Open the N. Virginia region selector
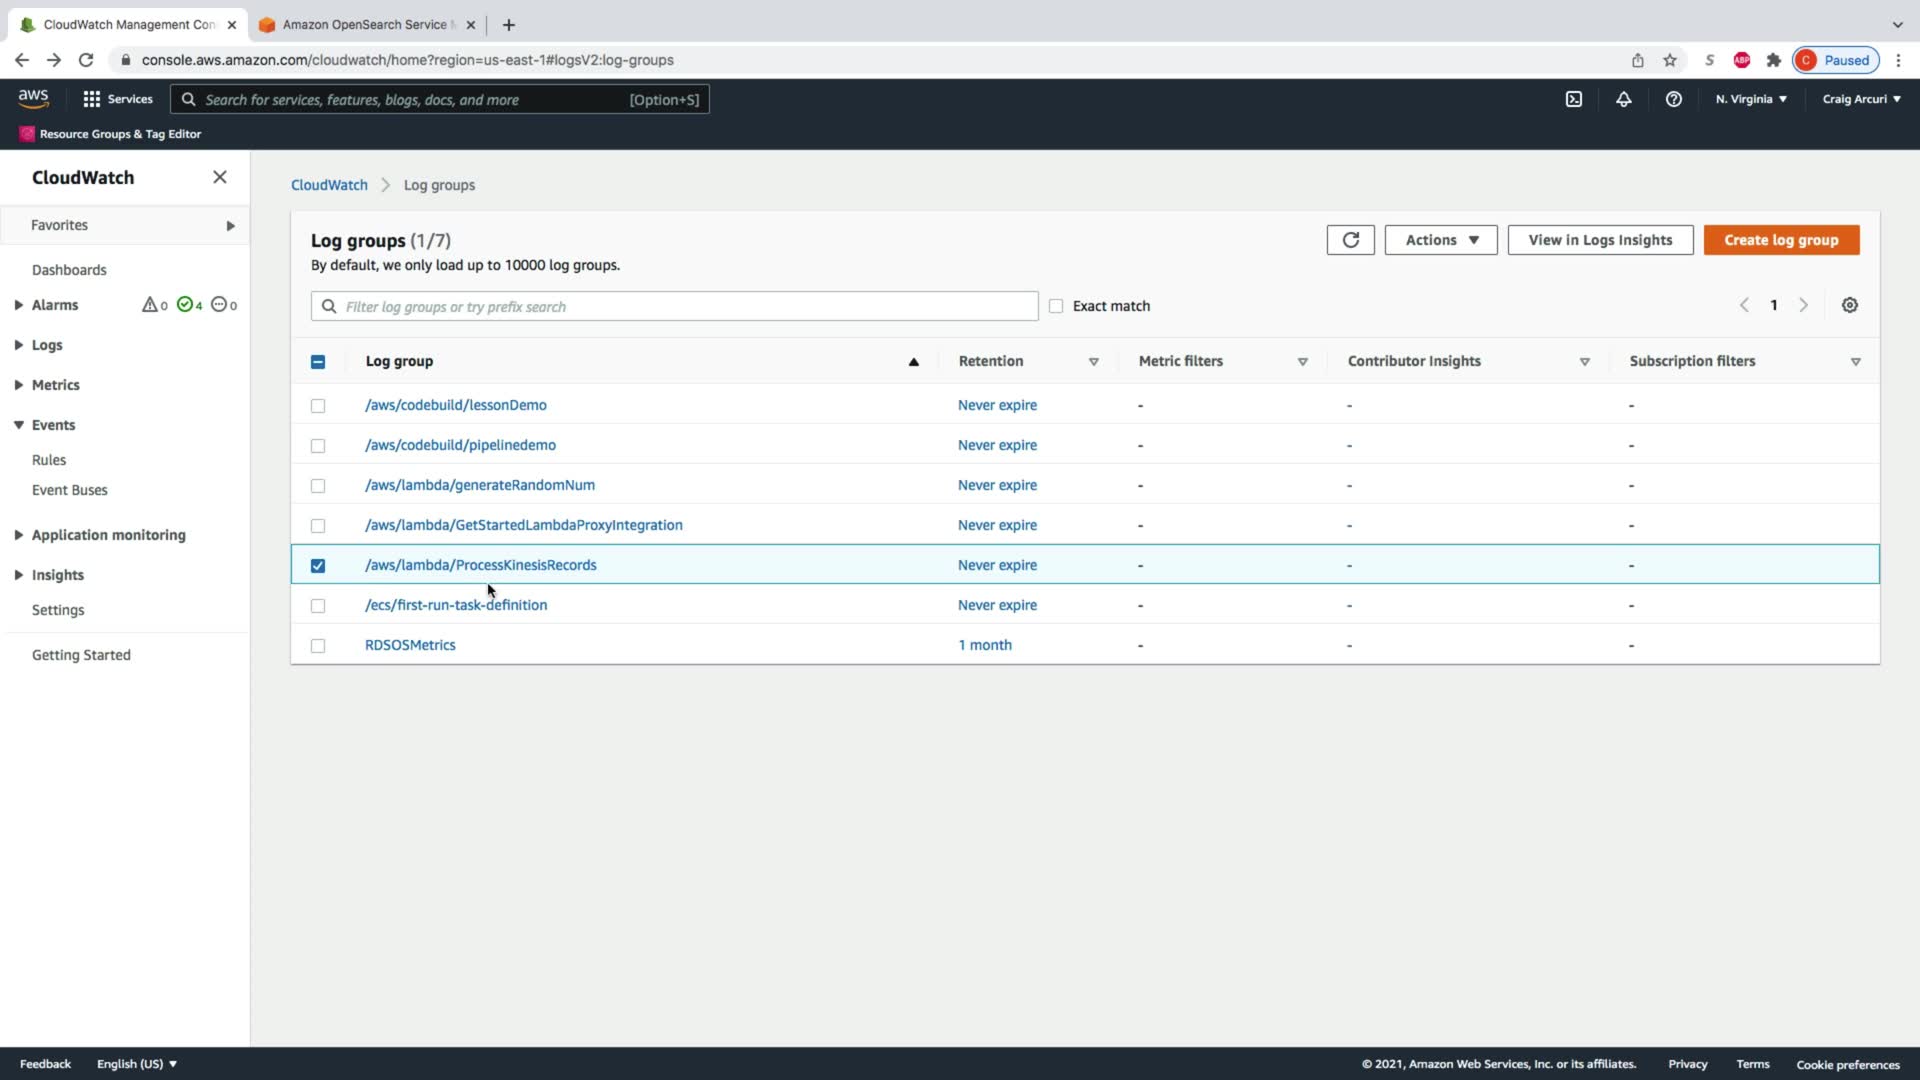The width and height of the screenshot is (1920, 1080). click(x=1750, y=99)
